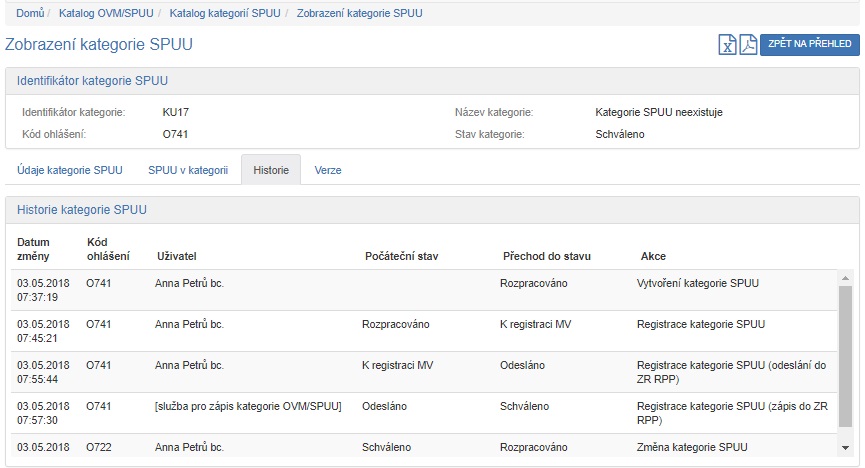Navigate to Katalog kategorií SPUU breadcrumb
865x468 pixels.
[225, 13]
